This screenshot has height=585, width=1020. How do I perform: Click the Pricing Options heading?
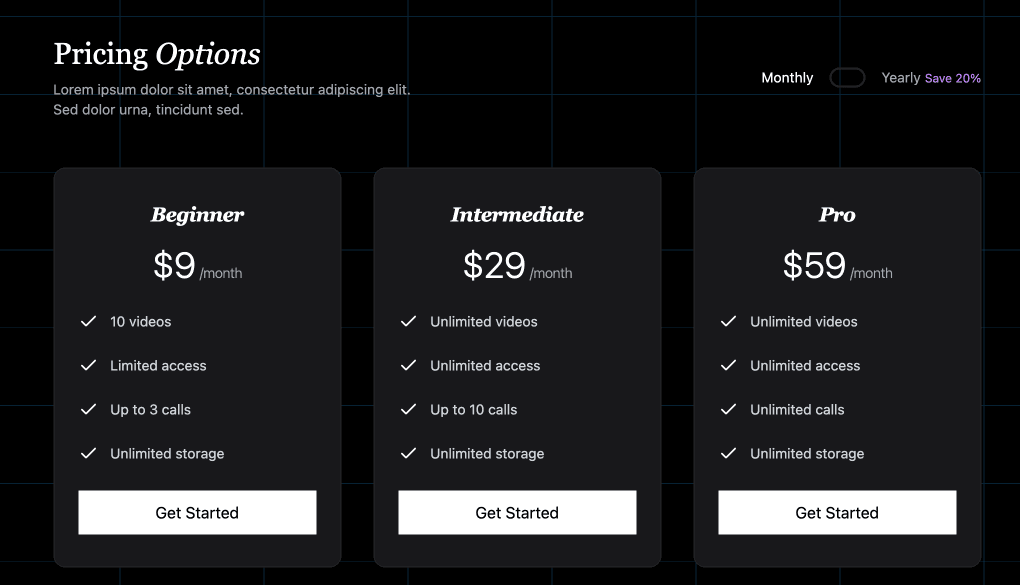click(157, 53)
